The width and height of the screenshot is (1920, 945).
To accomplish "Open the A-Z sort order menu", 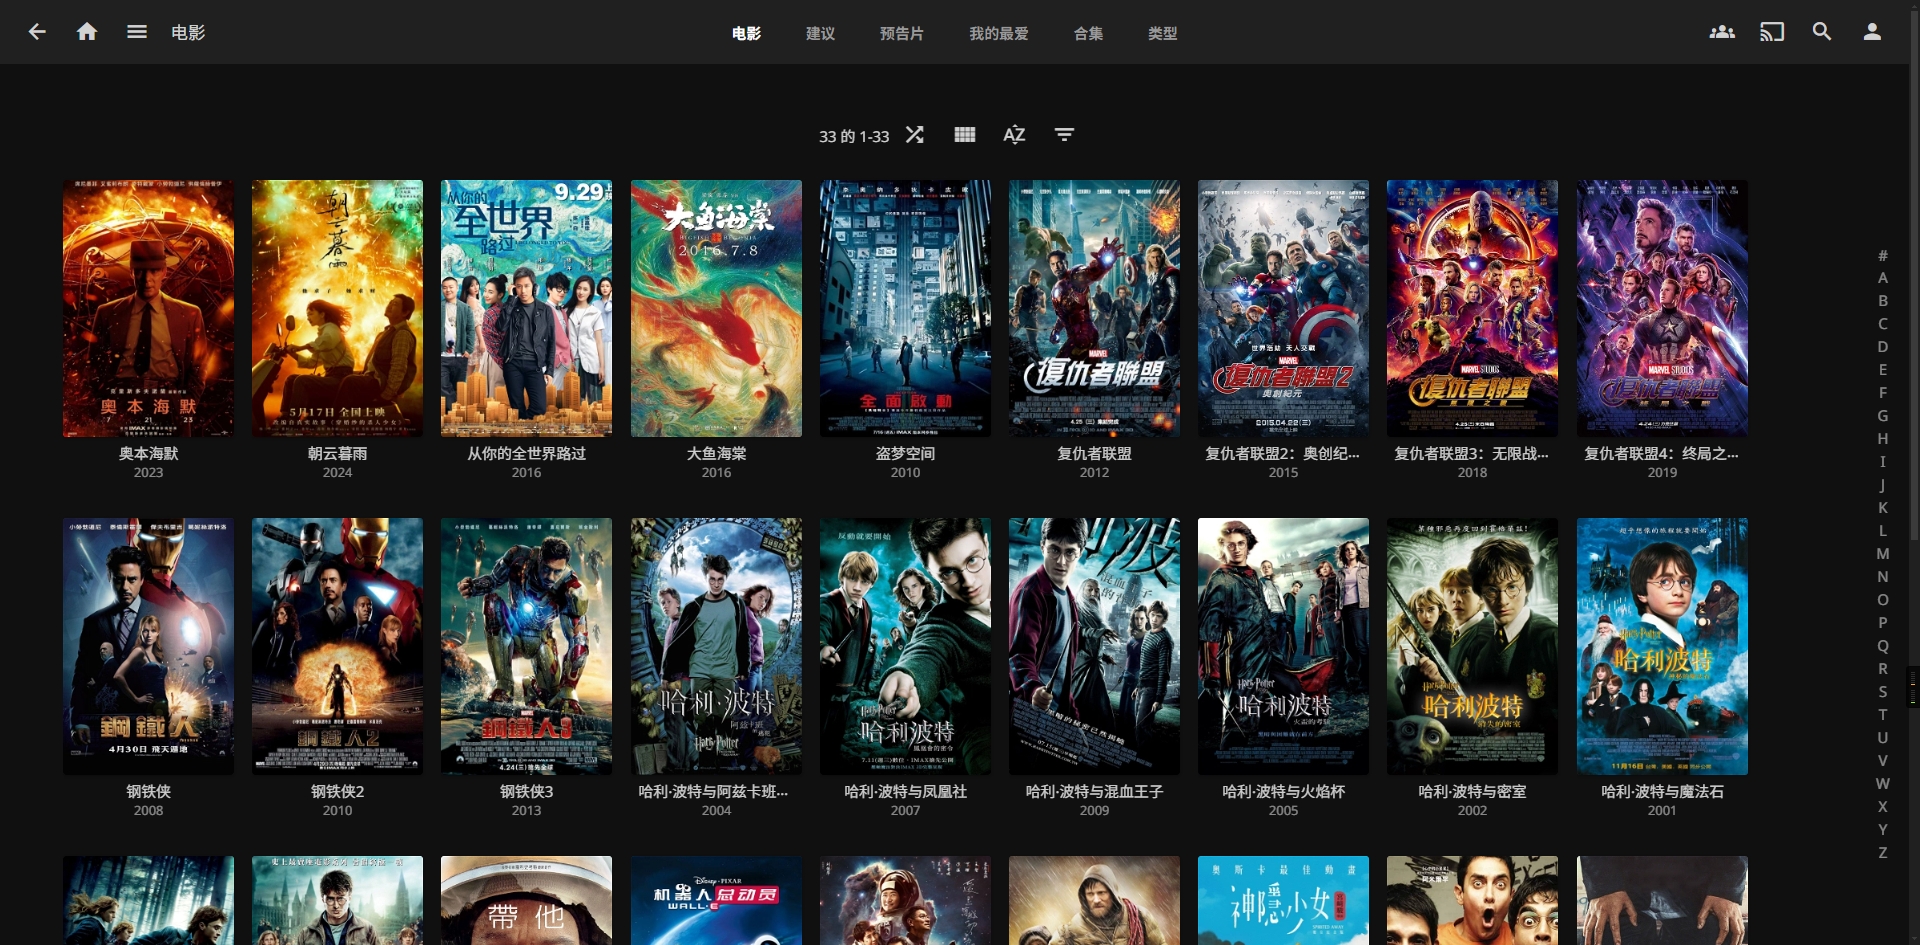I will (x=1014, y=135).
